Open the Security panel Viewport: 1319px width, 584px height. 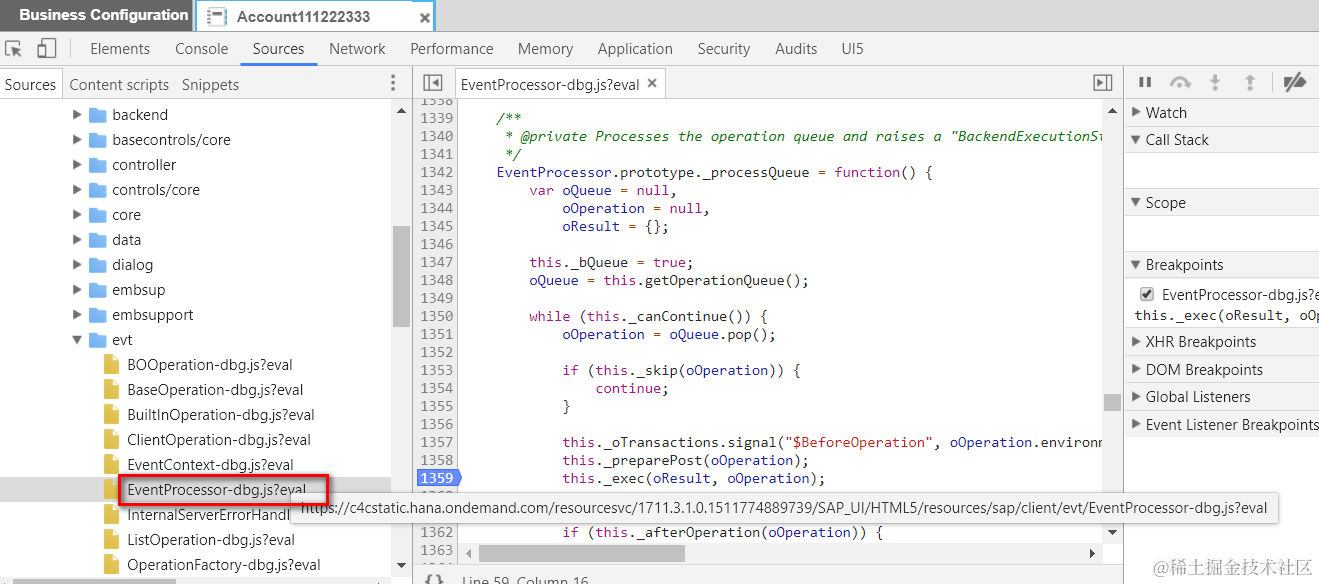[724, 48]
